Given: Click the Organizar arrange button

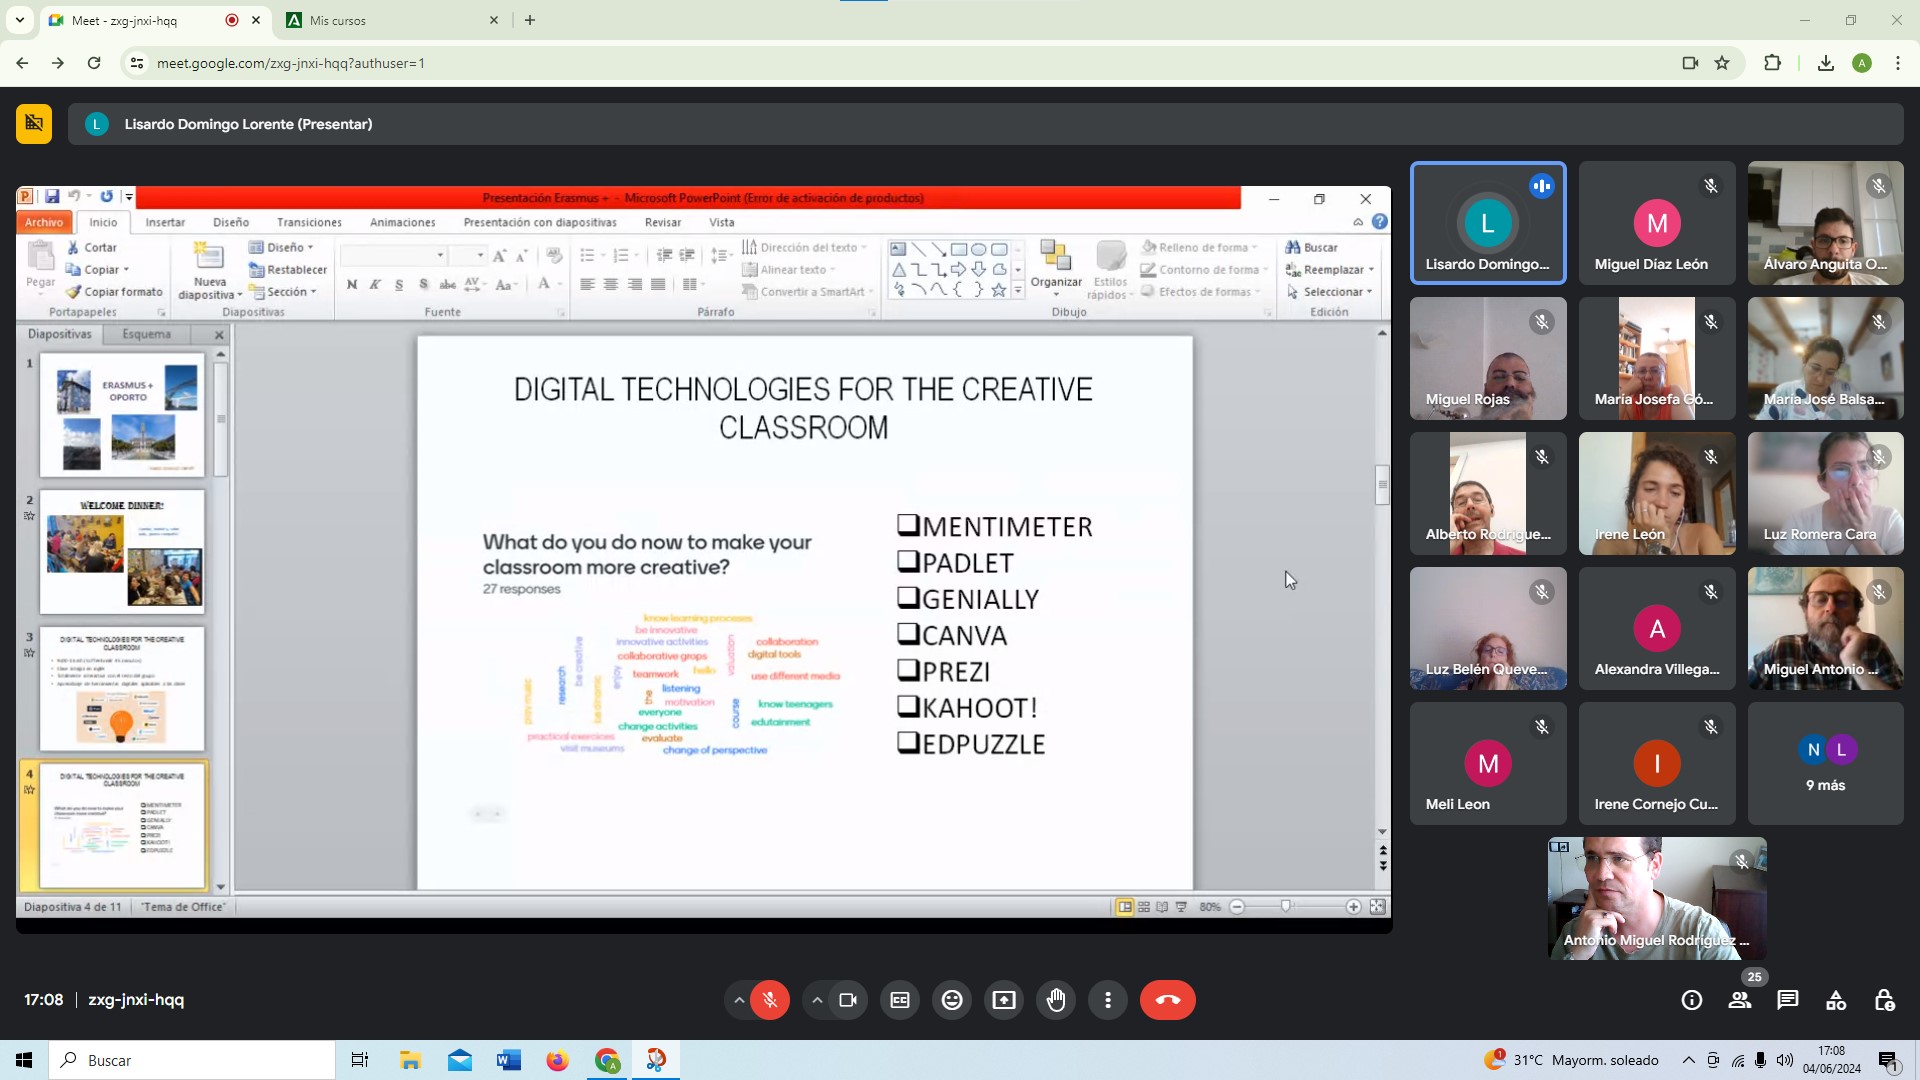Looking at the screenshot, I should click(x=1056, y=267).
